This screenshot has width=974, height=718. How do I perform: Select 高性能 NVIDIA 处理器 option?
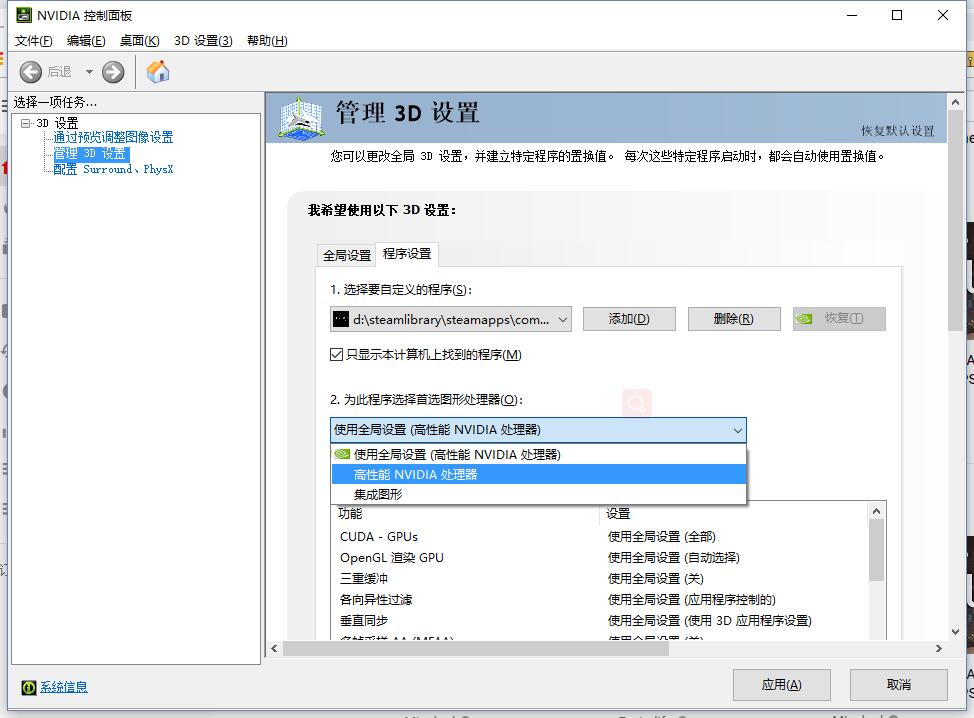pyautogui.click(x=415, y=474)
